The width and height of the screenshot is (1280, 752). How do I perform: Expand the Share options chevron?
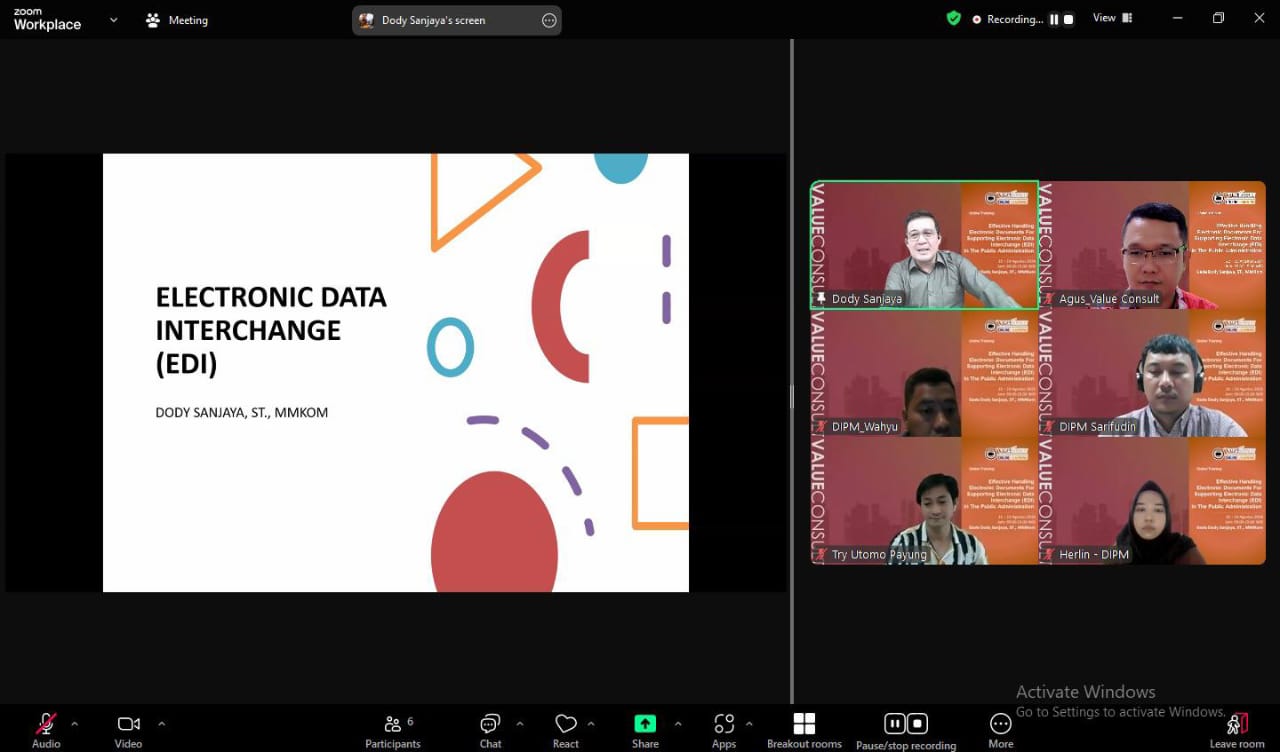(x=678, y=723)
